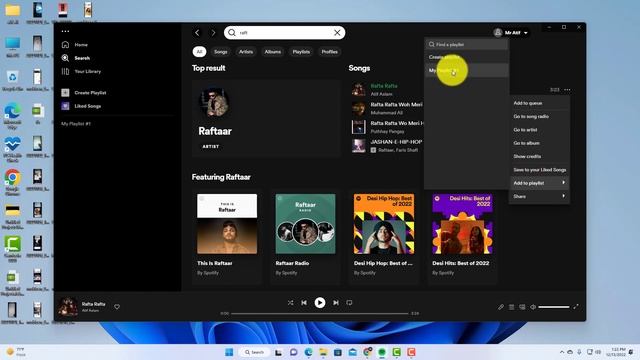Viewport: 640px width, 360px height.
Task: Go back with the left arrow
Action: point(198,33)
